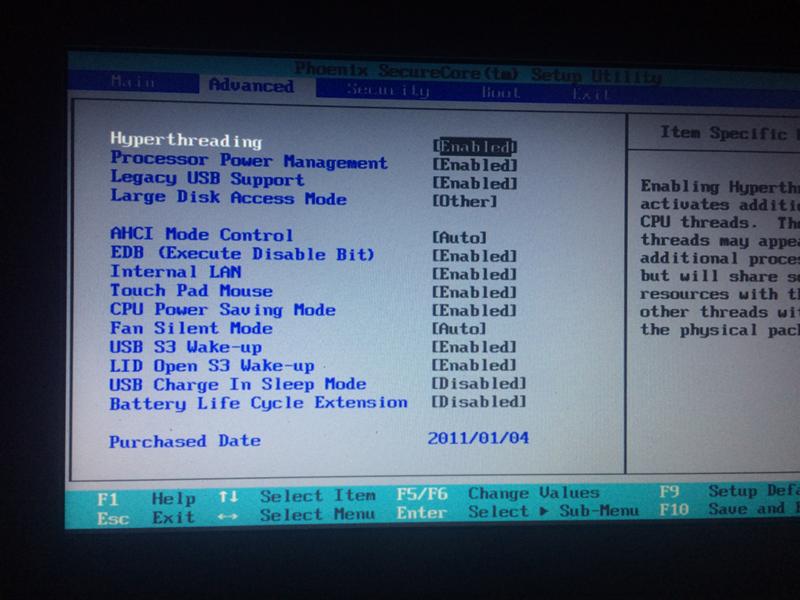Click the Phoenix SecureCore Setup Utility title
This screenshot has height=600, width=800.
click(478, 72)
